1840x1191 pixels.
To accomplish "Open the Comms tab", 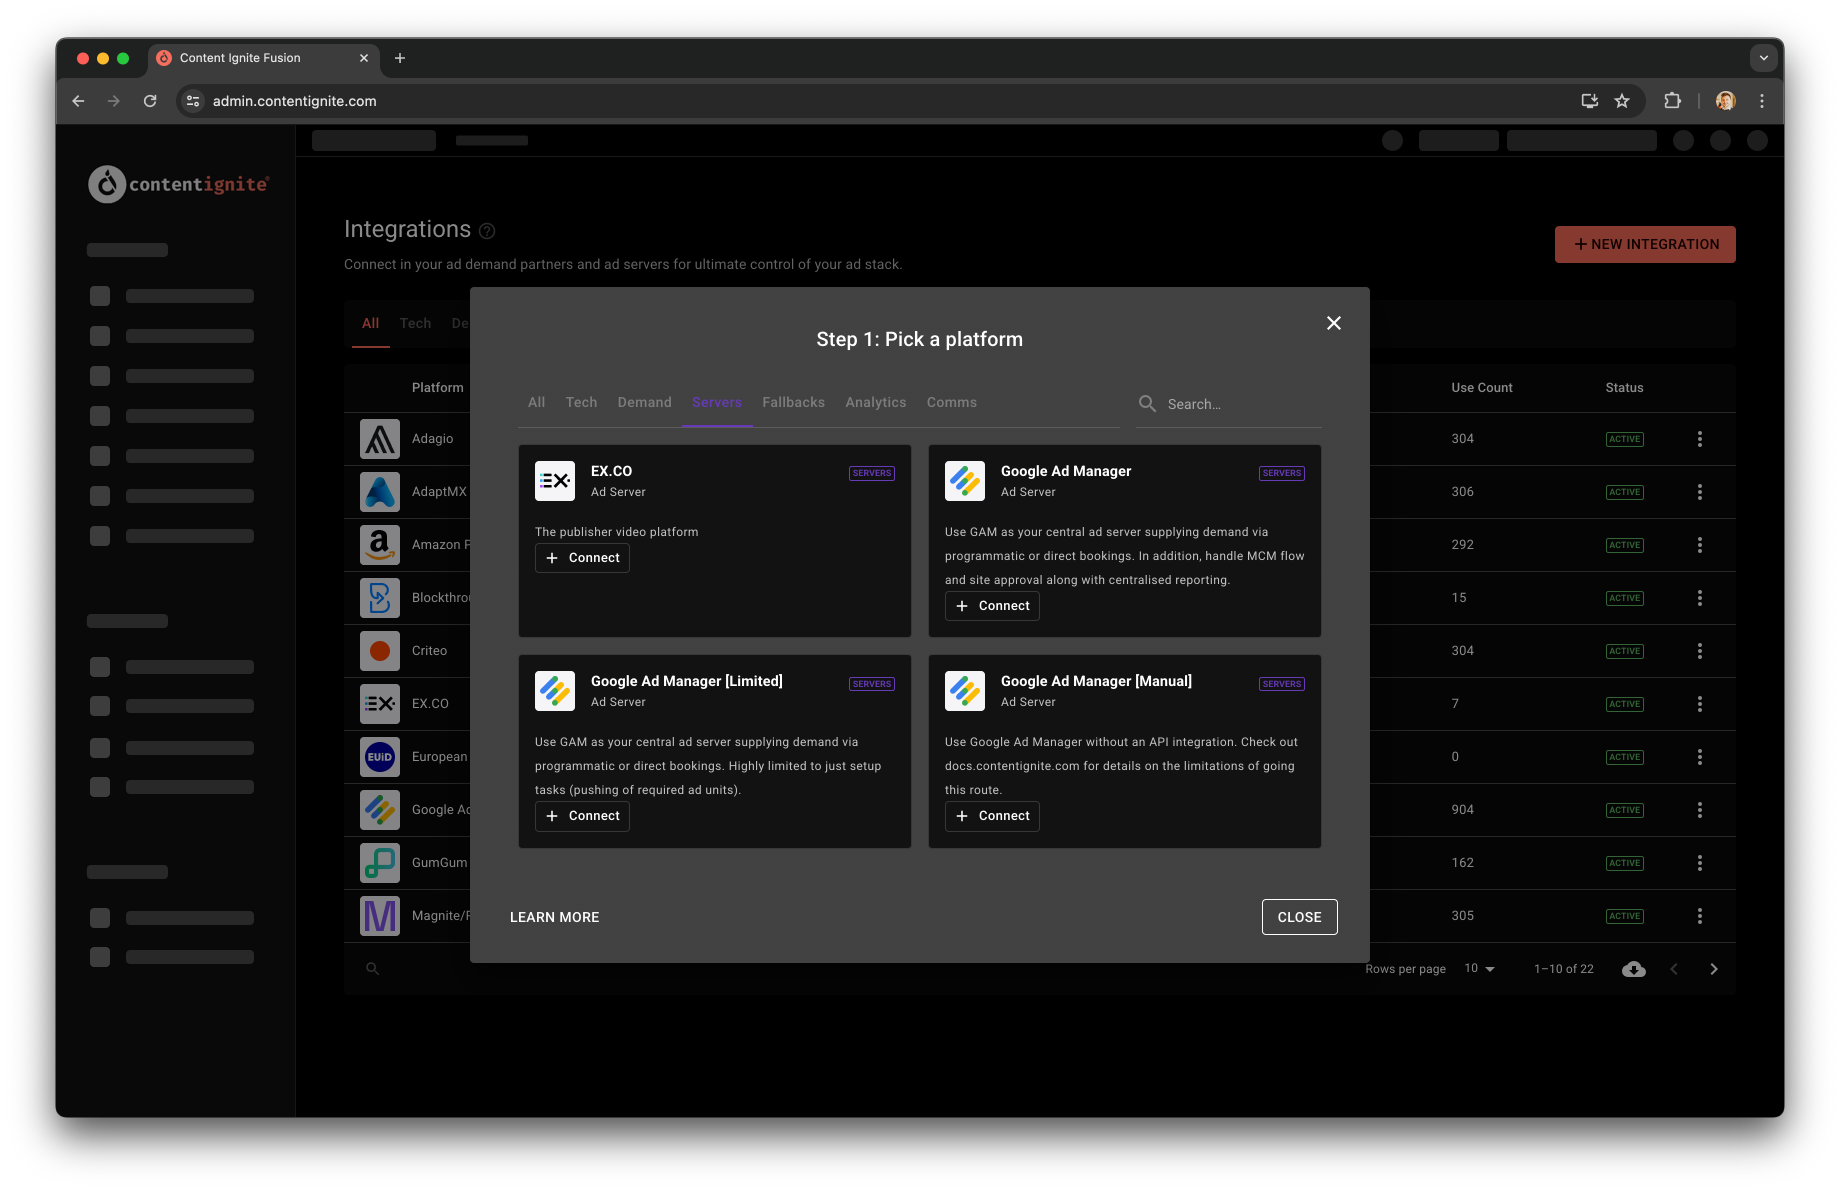I will click(x=951, y=402).
